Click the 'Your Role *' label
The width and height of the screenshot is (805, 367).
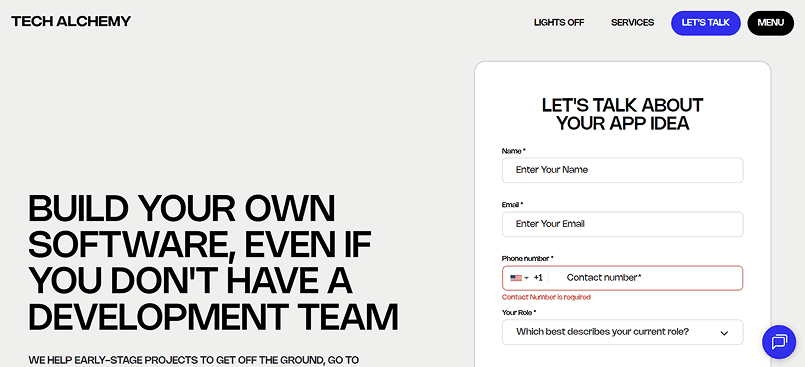pyautogui.click(x=519, y=312)
